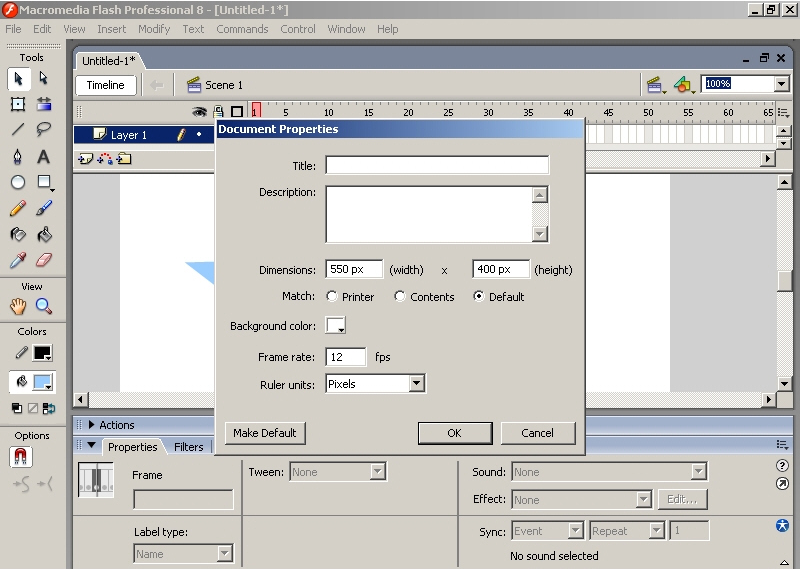Click the Description text area
The width and height of the screenshot is (800, 570).
(429, 214)
